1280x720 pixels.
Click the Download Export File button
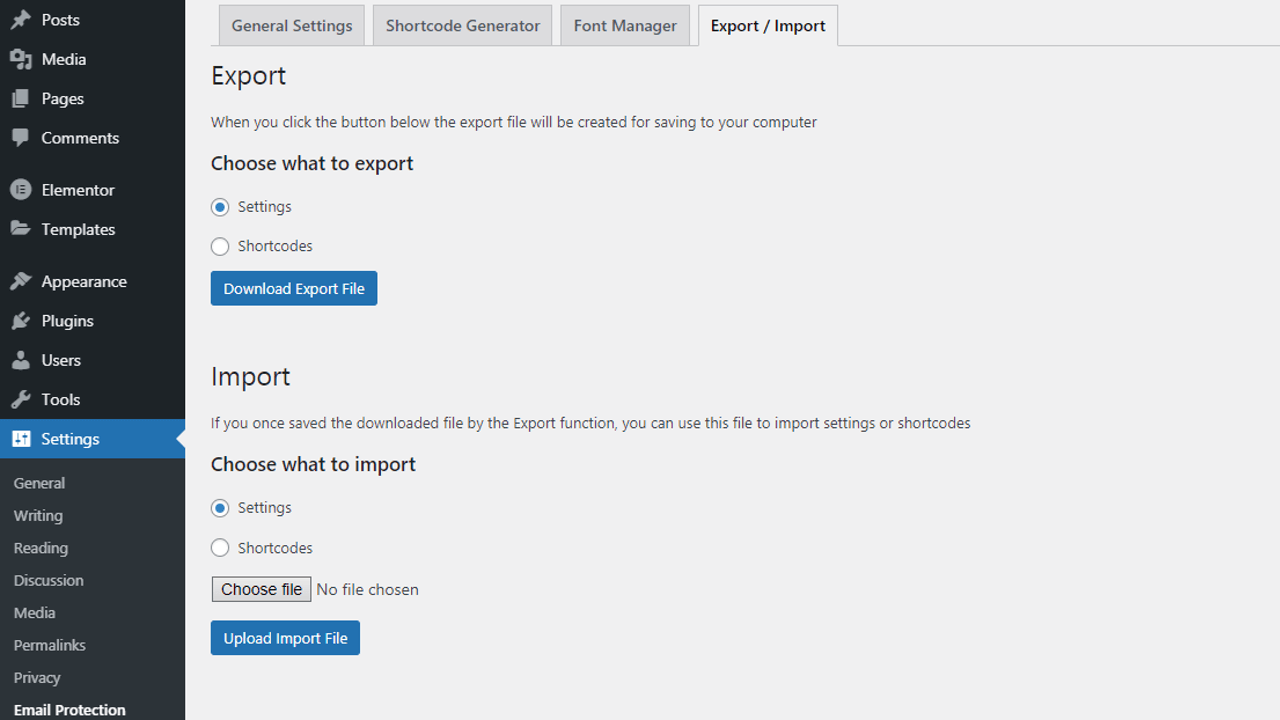pyautogui.click(x=293, y=288)
